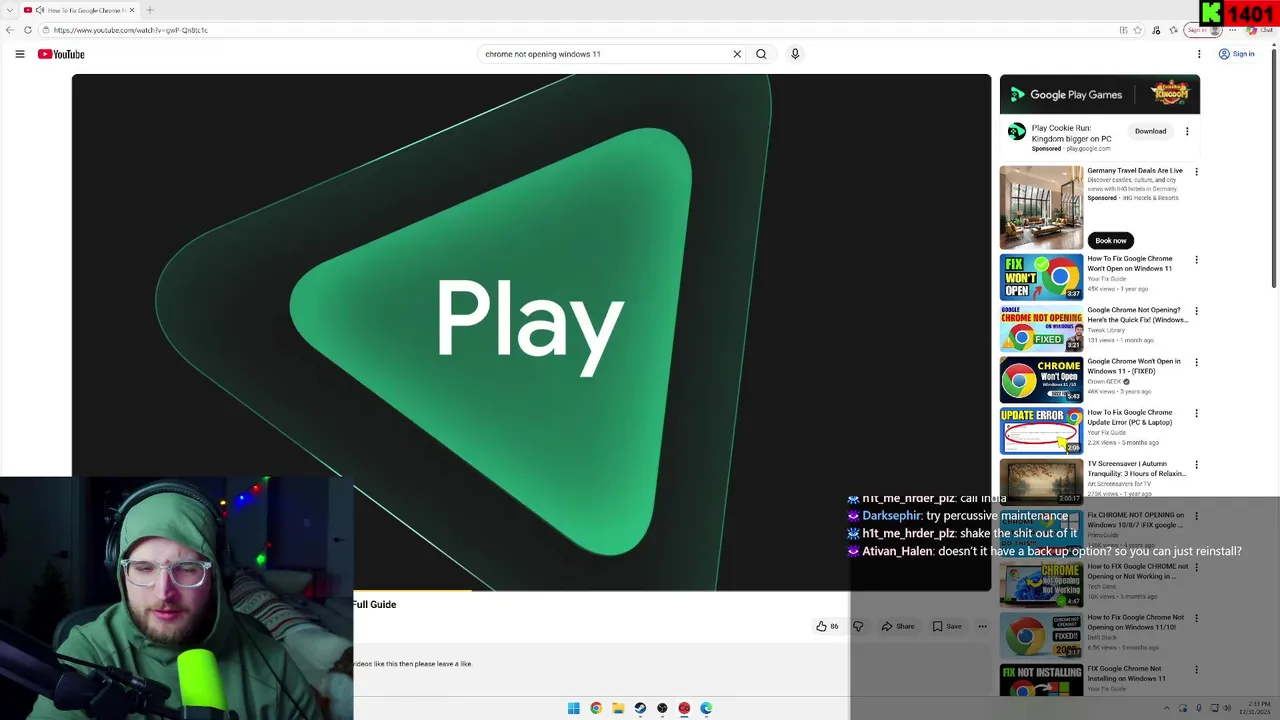Like the video with thumbs up

827,626
